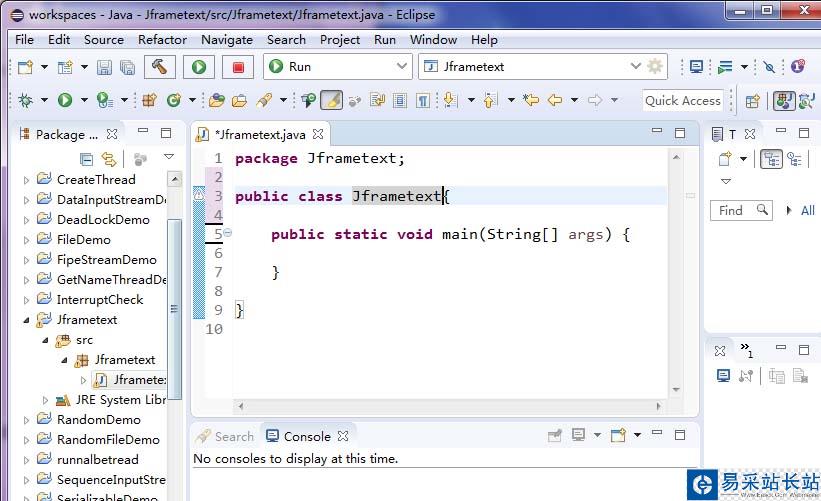Open the Project menu
This screenshot has height=501, width=821.
(340, 40)
